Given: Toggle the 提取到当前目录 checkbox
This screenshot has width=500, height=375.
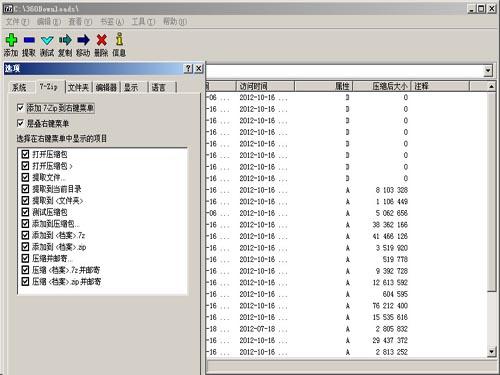Looking at the screenshot, I should (x=25, y=189).
